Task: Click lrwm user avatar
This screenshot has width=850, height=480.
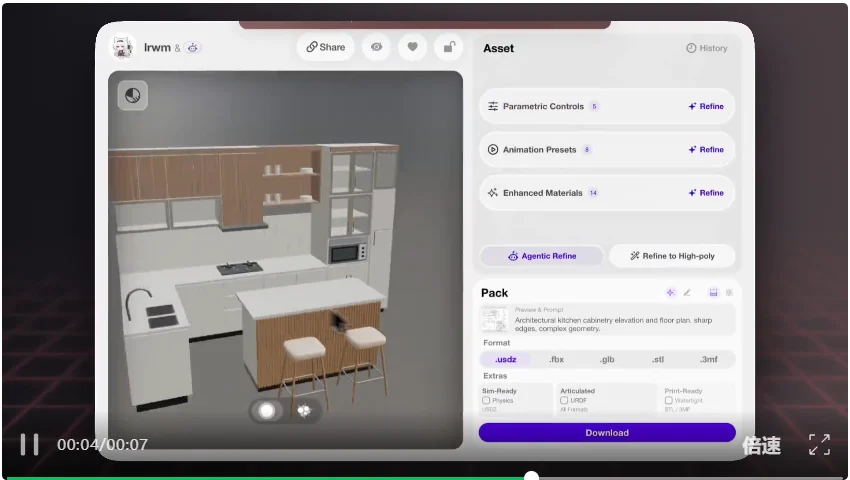Action: [x=123, y=48]
